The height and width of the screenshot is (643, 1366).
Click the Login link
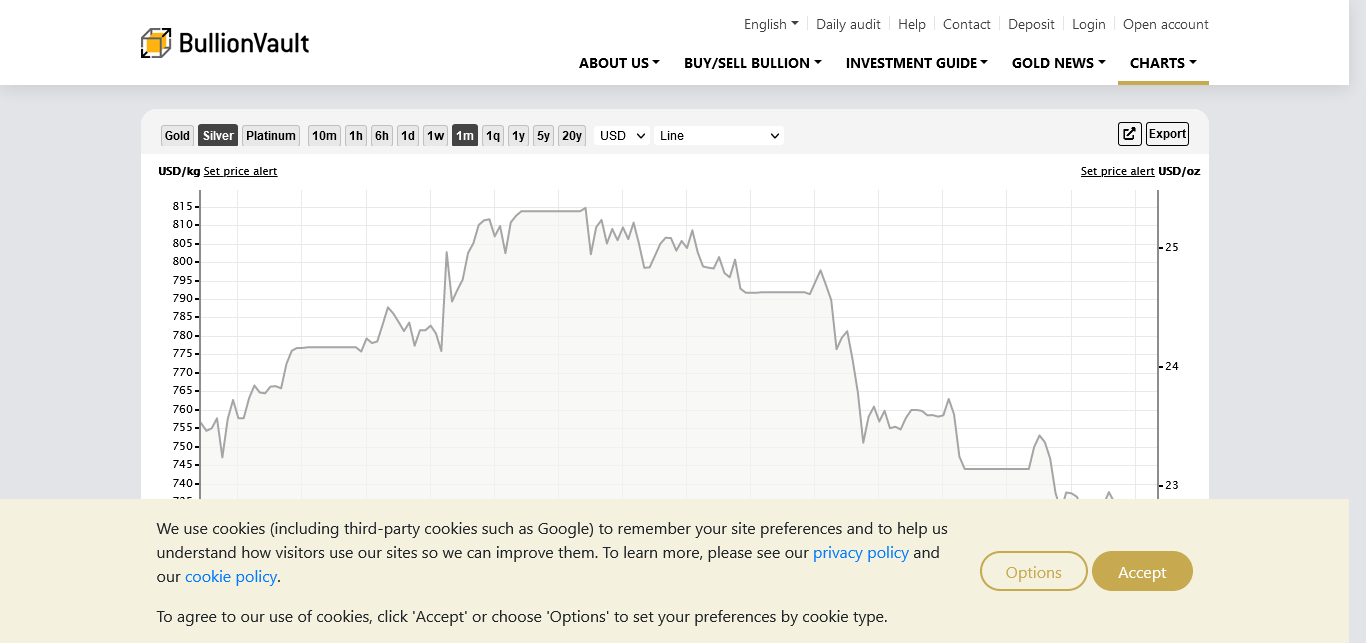[x=1088, y=24]
